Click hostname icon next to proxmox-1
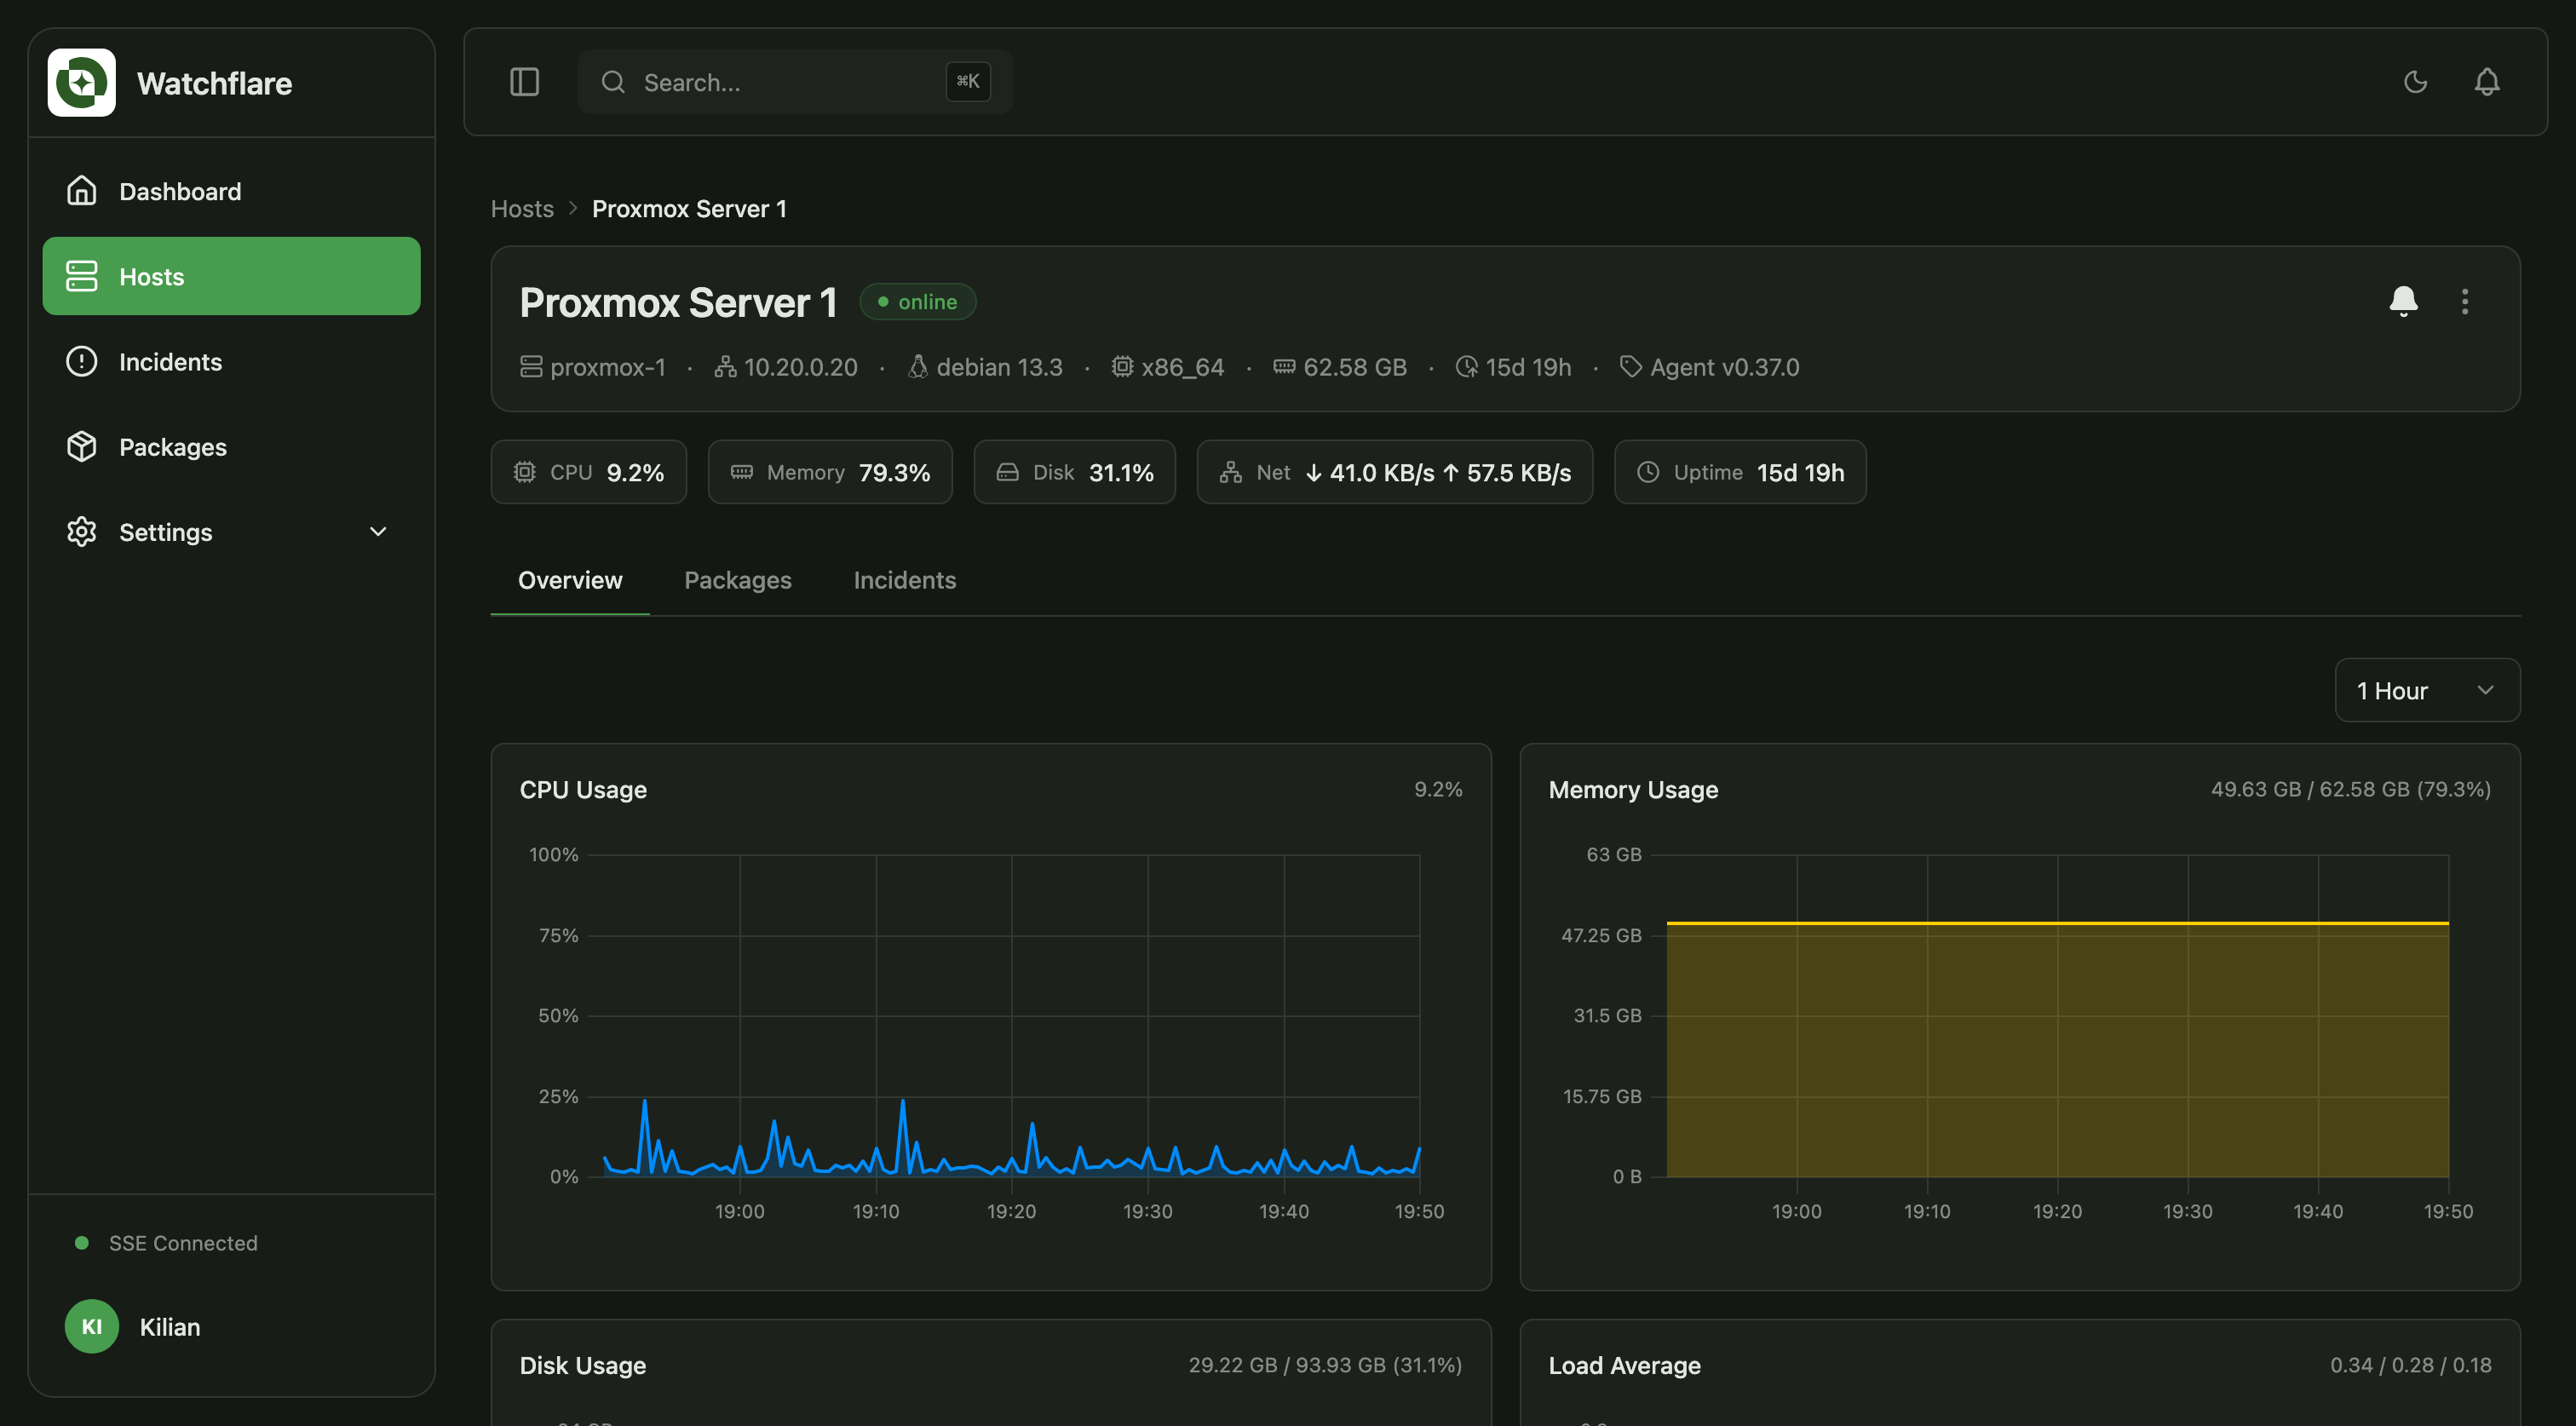Image resolution: width=2576 pixels, height=1426 pixels. point(531,367)
